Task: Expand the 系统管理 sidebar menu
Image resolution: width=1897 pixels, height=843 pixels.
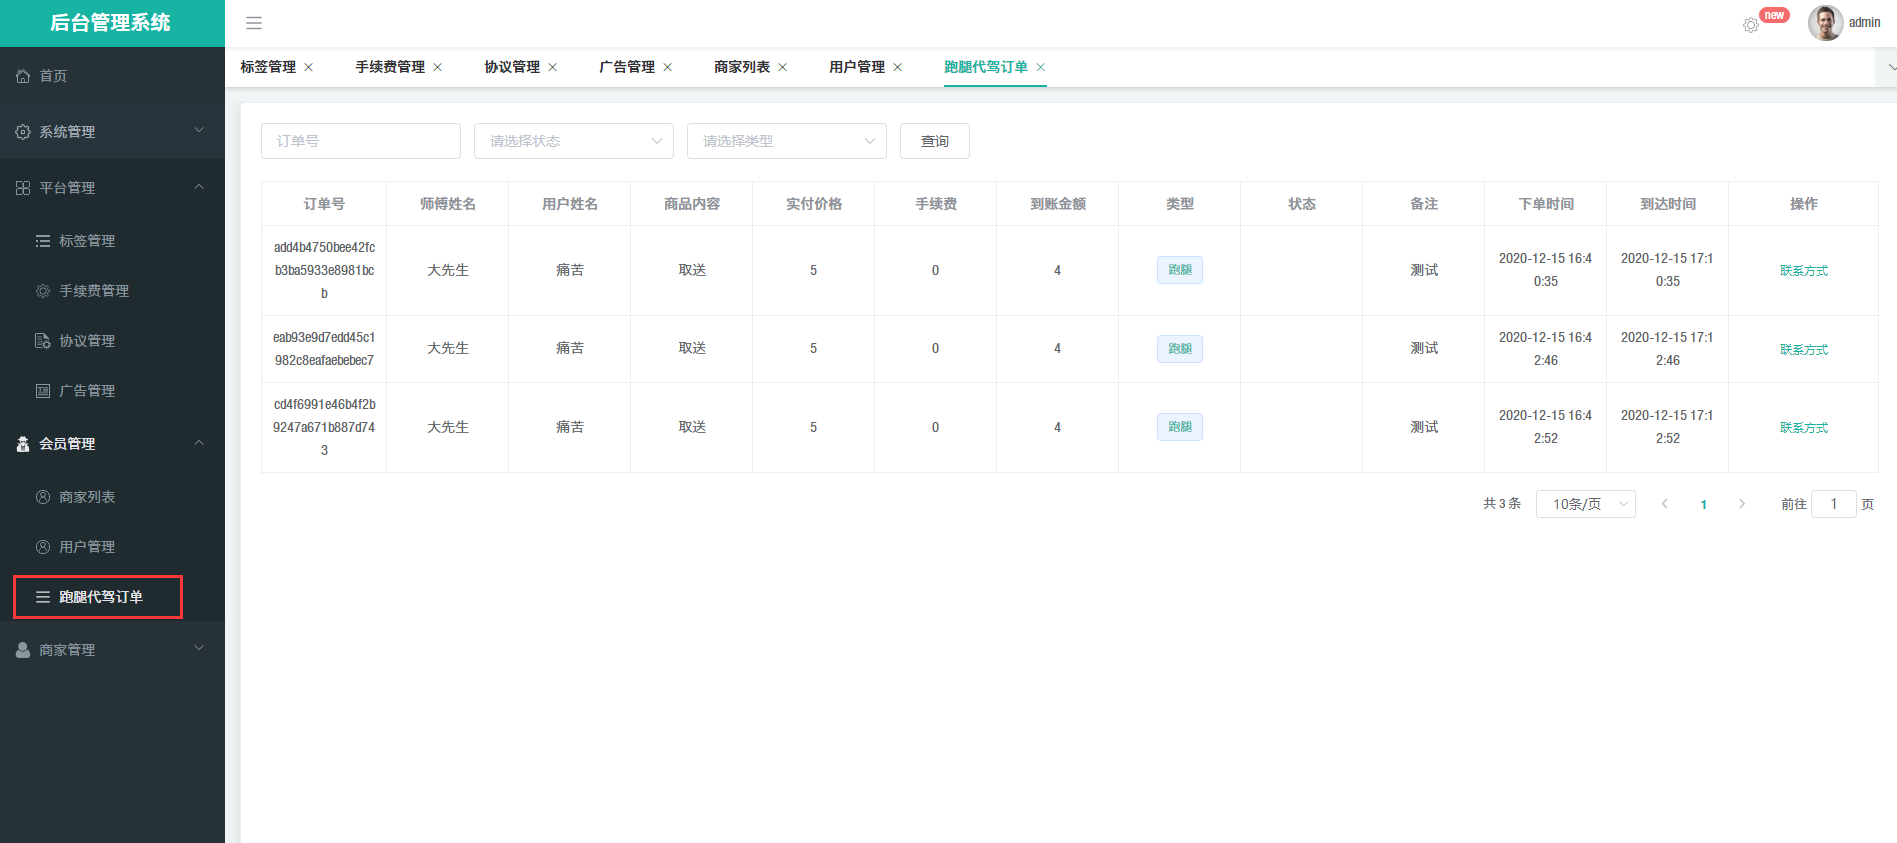Action: [x=112, y=132]
